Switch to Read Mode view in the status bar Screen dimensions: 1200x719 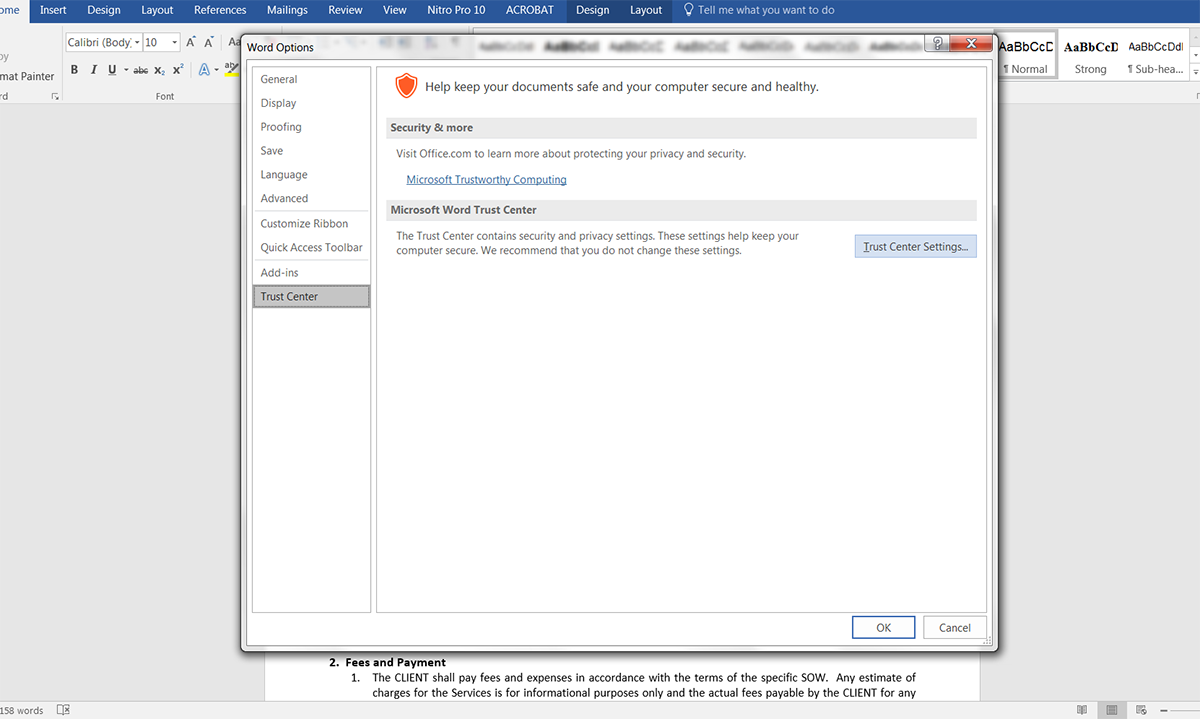(x=1082, y=710)
